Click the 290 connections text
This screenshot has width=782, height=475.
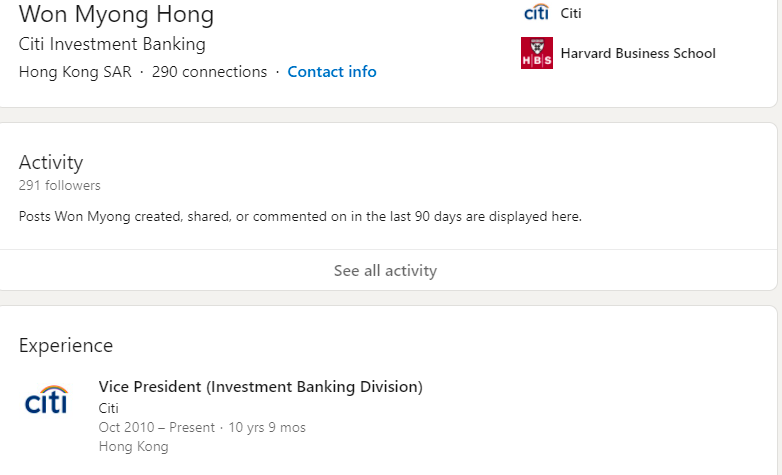209,72
